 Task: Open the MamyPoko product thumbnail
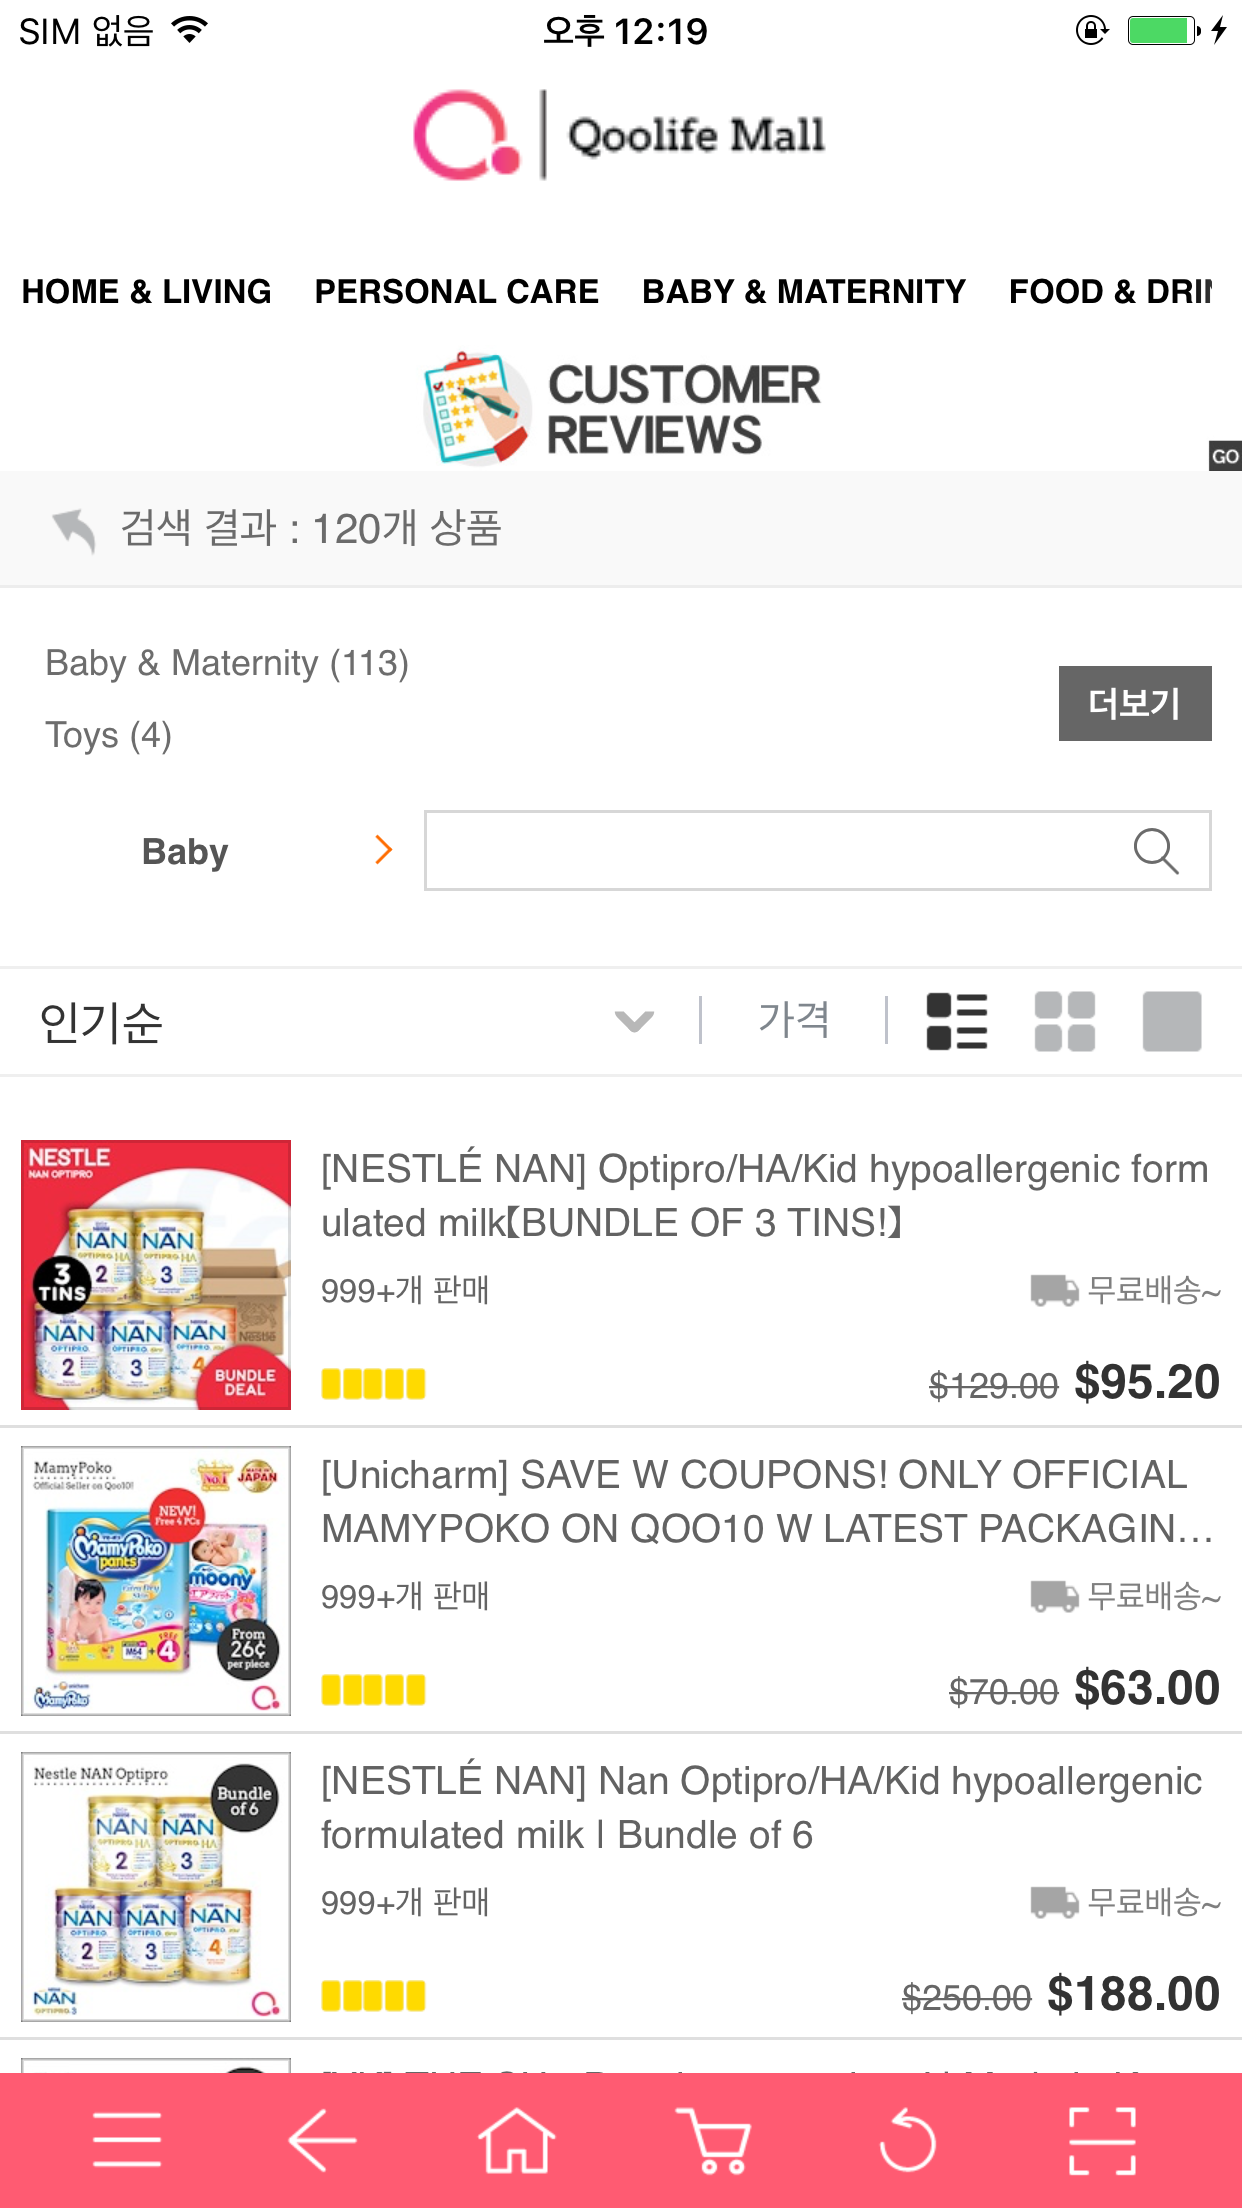pos(156,1580)
